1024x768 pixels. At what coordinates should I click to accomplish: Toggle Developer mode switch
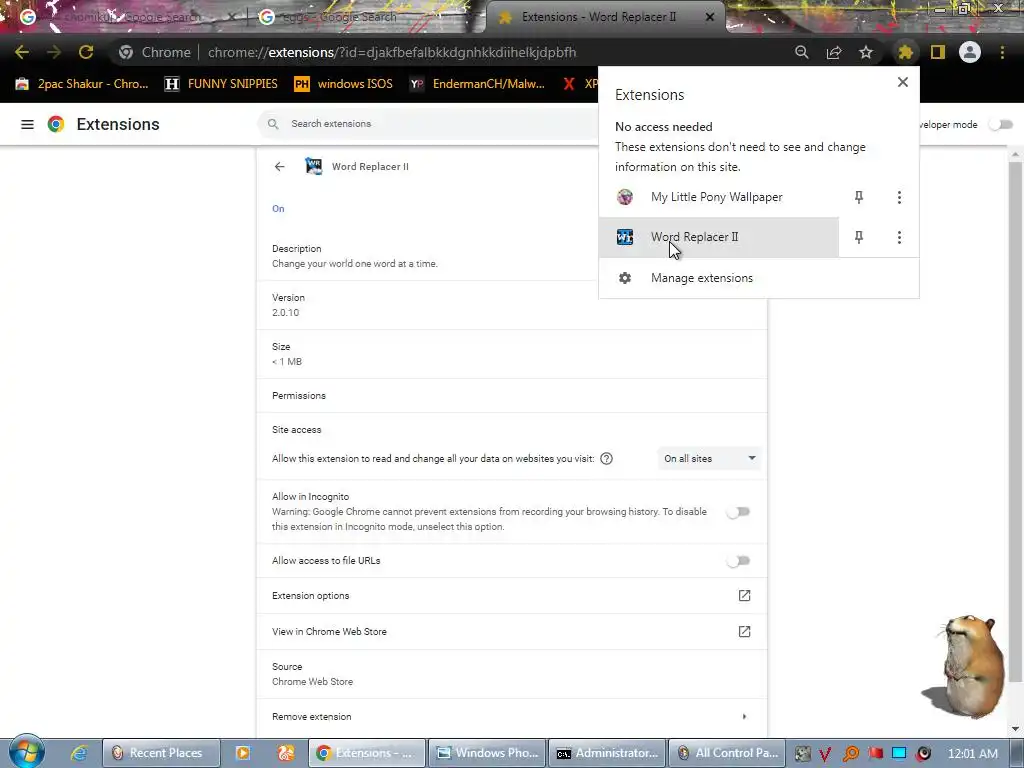coord(1000,124)
